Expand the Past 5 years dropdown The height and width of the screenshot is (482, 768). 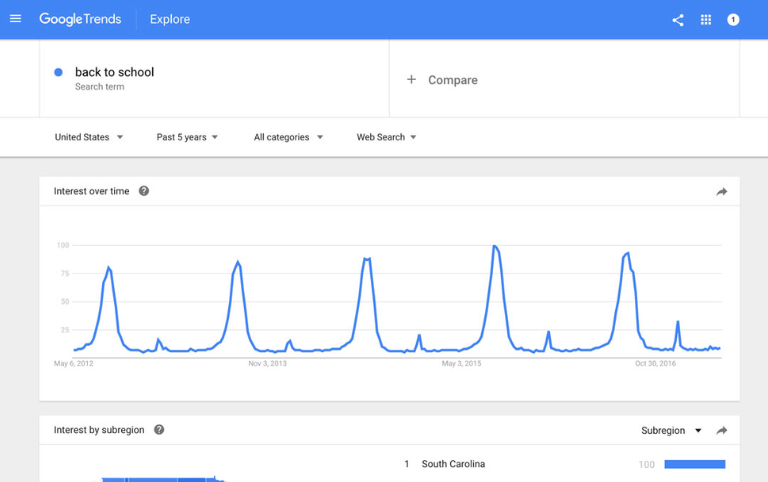tap(187, 137)
